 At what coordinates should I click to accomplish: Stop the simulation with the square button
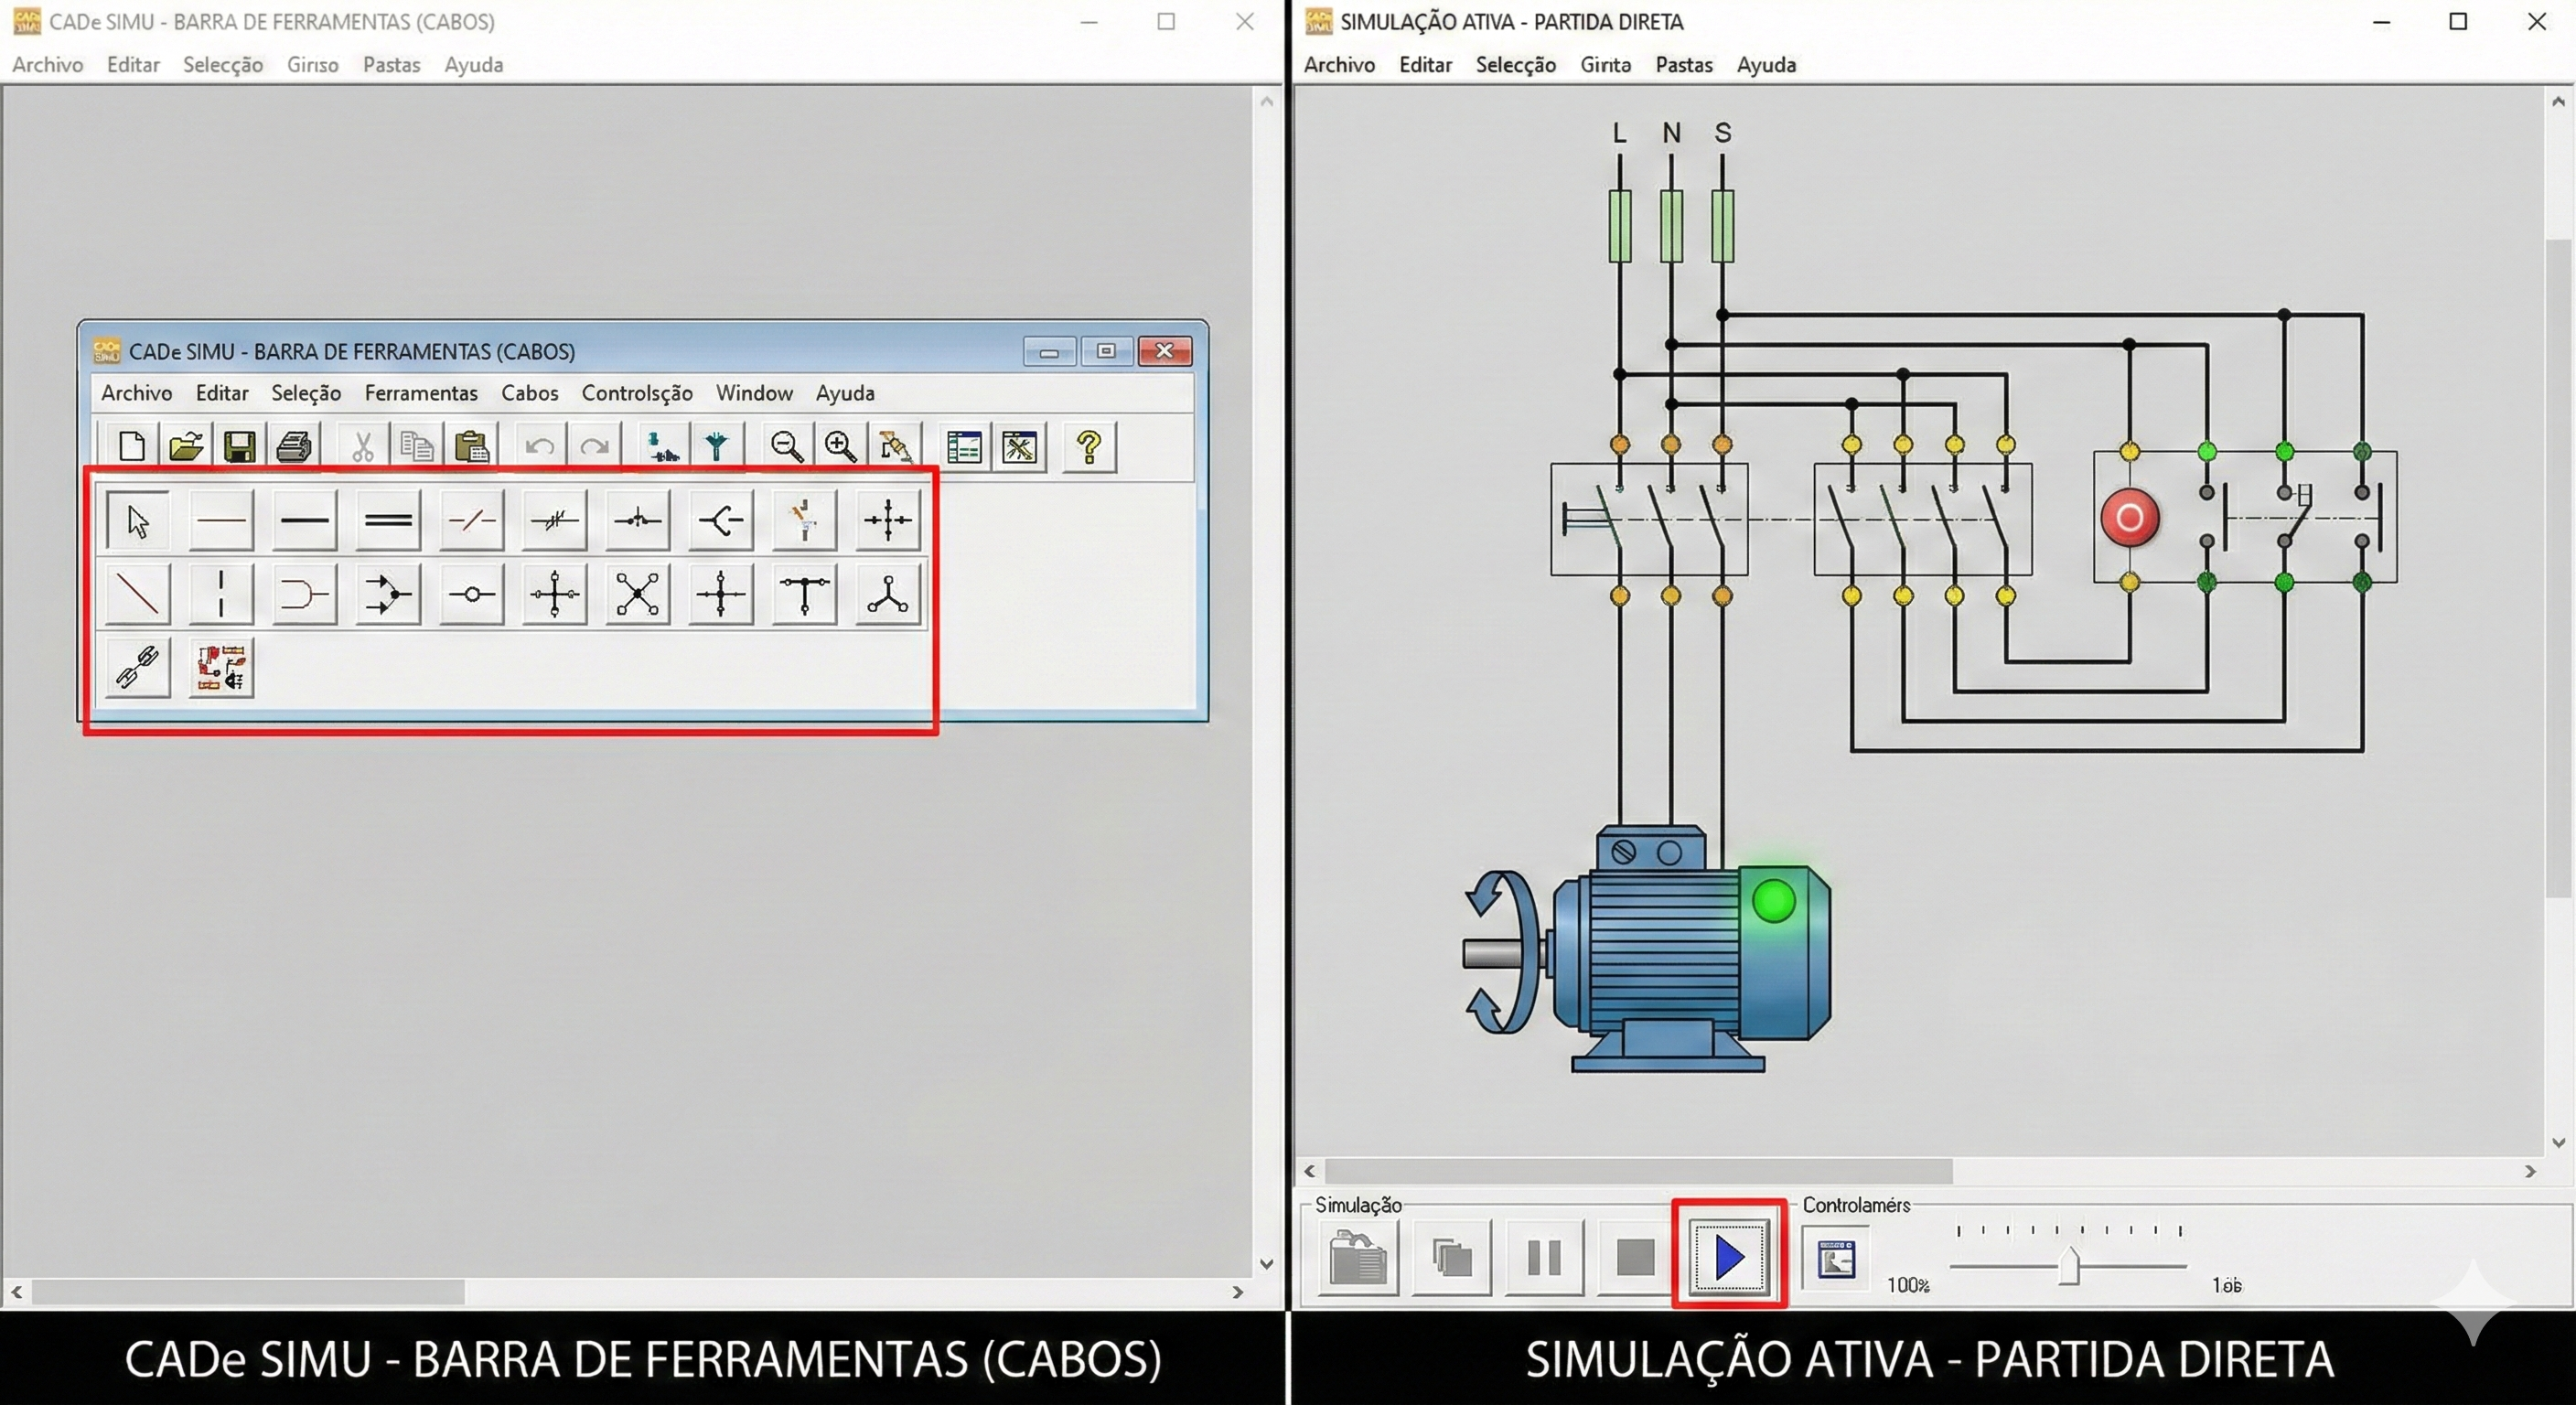[x=1635, y=1257]
